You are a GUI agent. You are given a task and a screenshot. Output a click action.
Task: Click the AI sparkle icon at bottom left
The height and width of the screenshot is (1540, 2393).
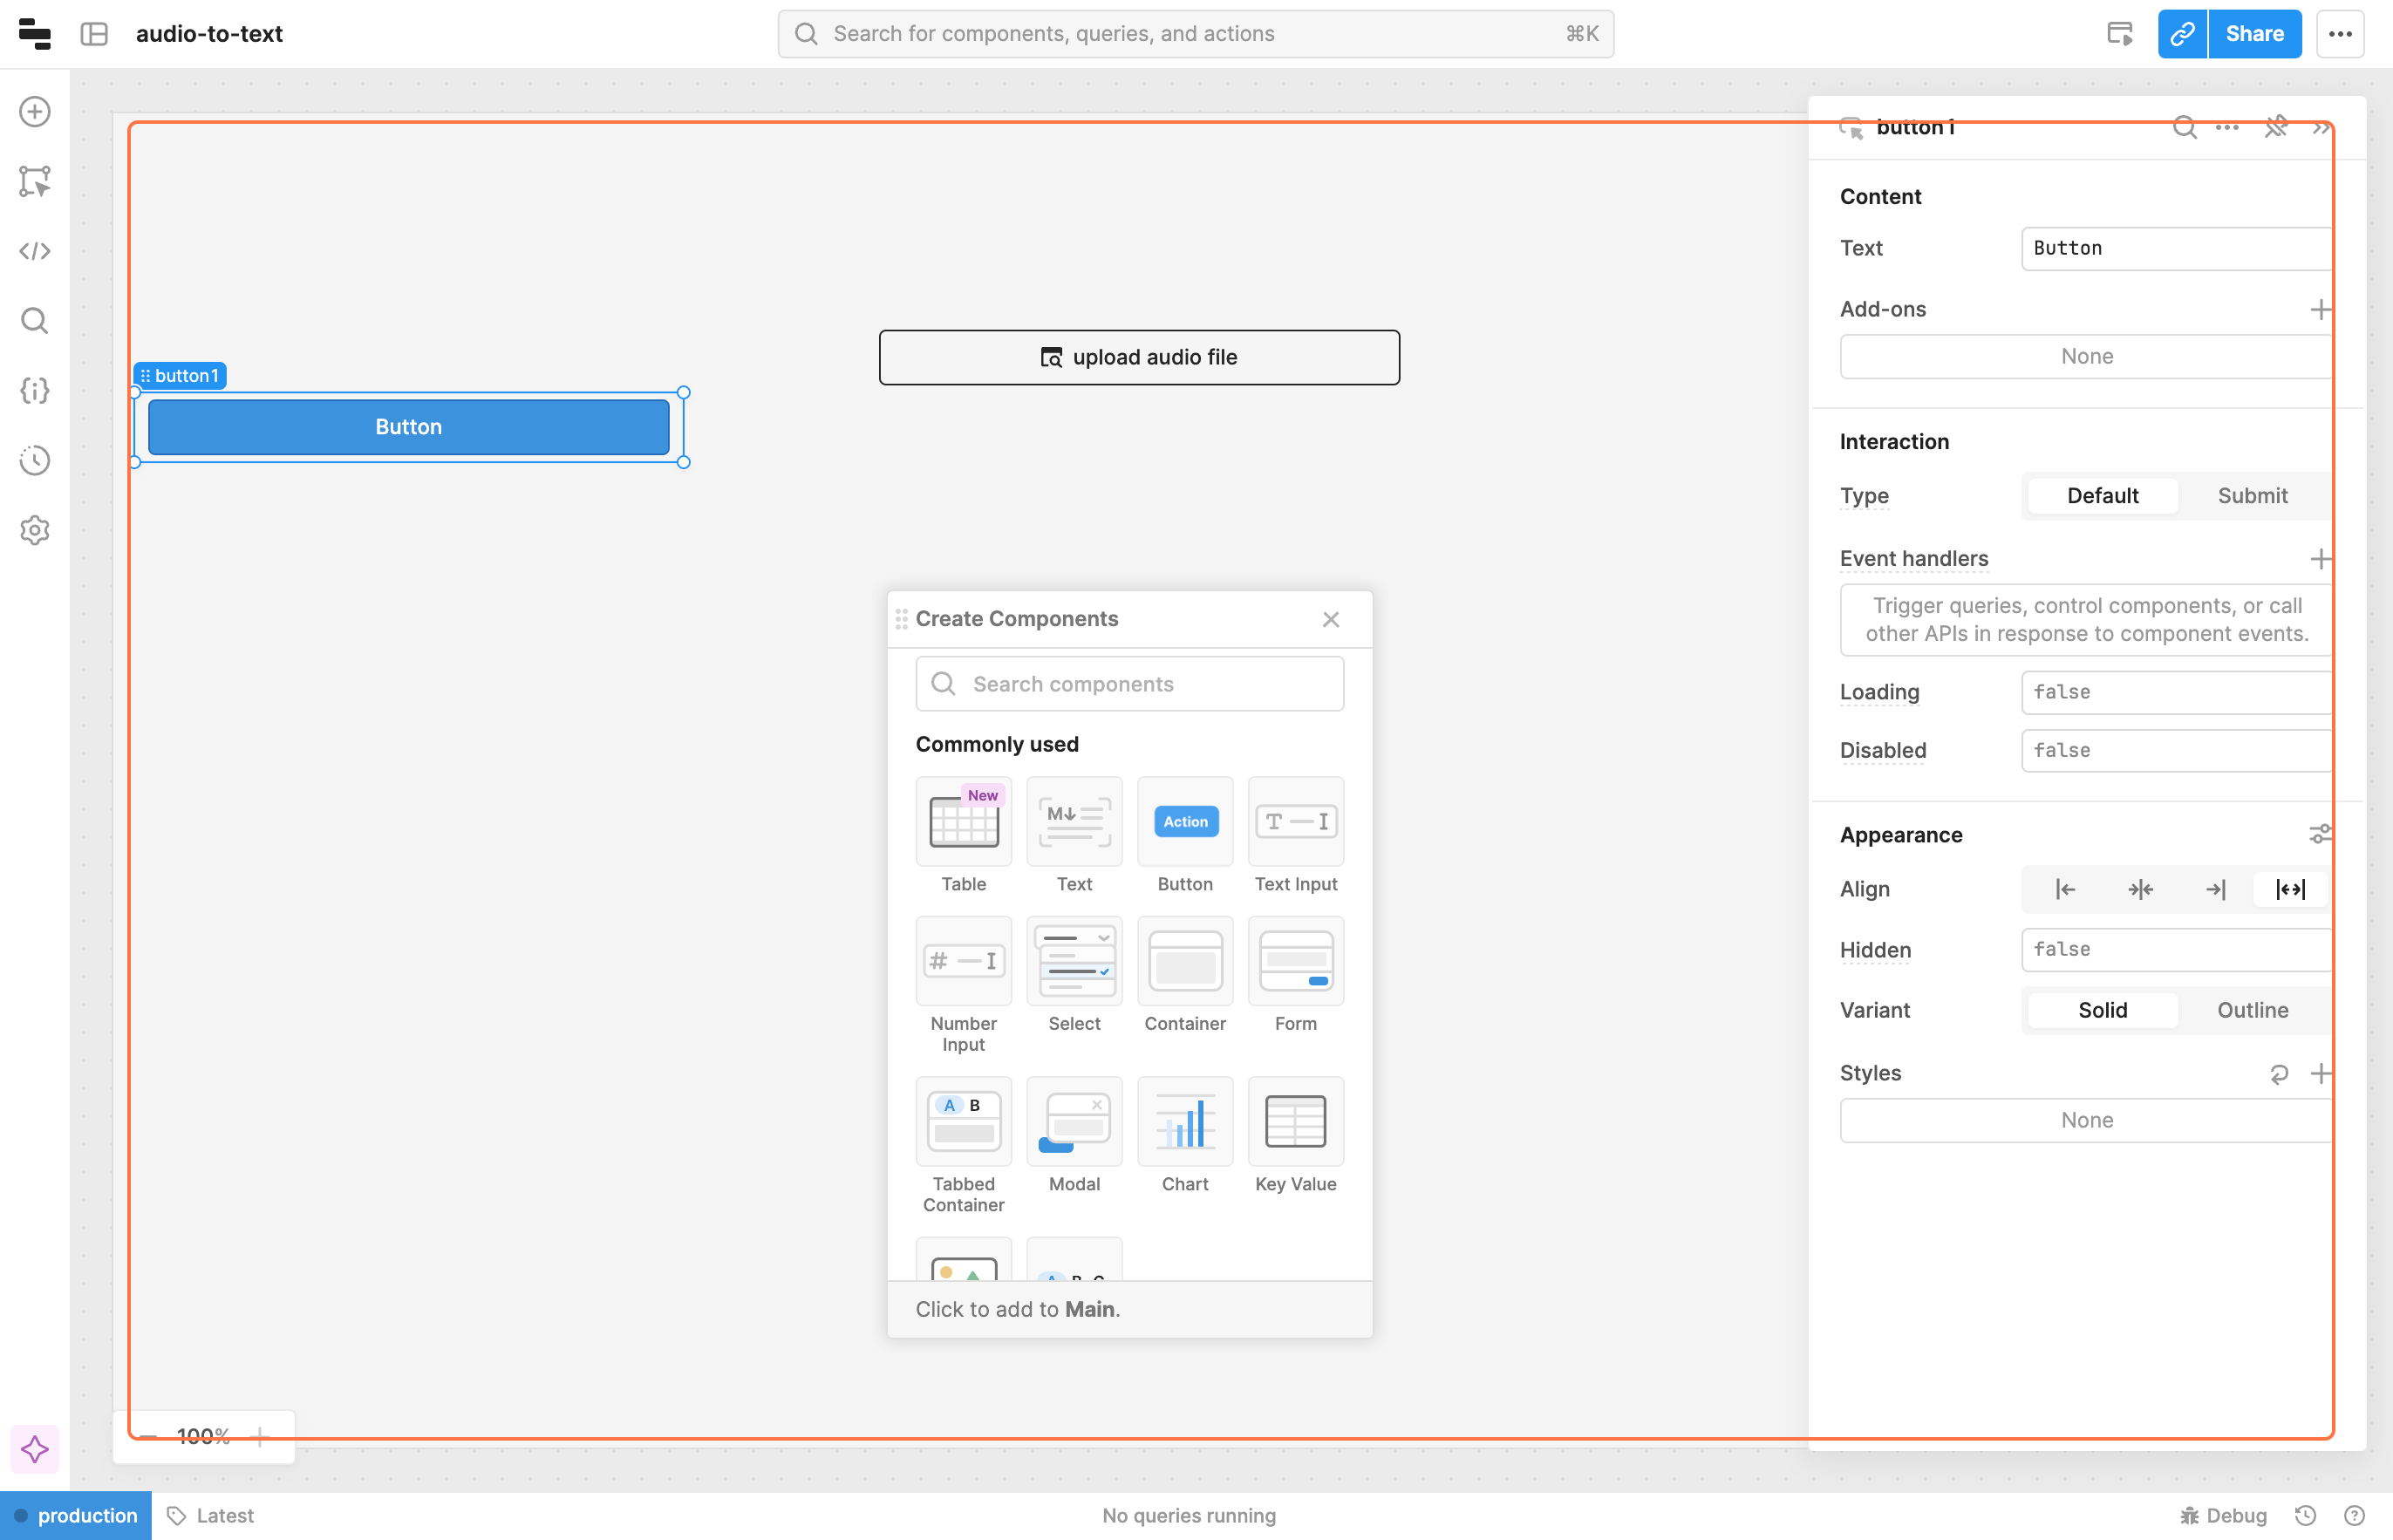(x=35, y=1449)
